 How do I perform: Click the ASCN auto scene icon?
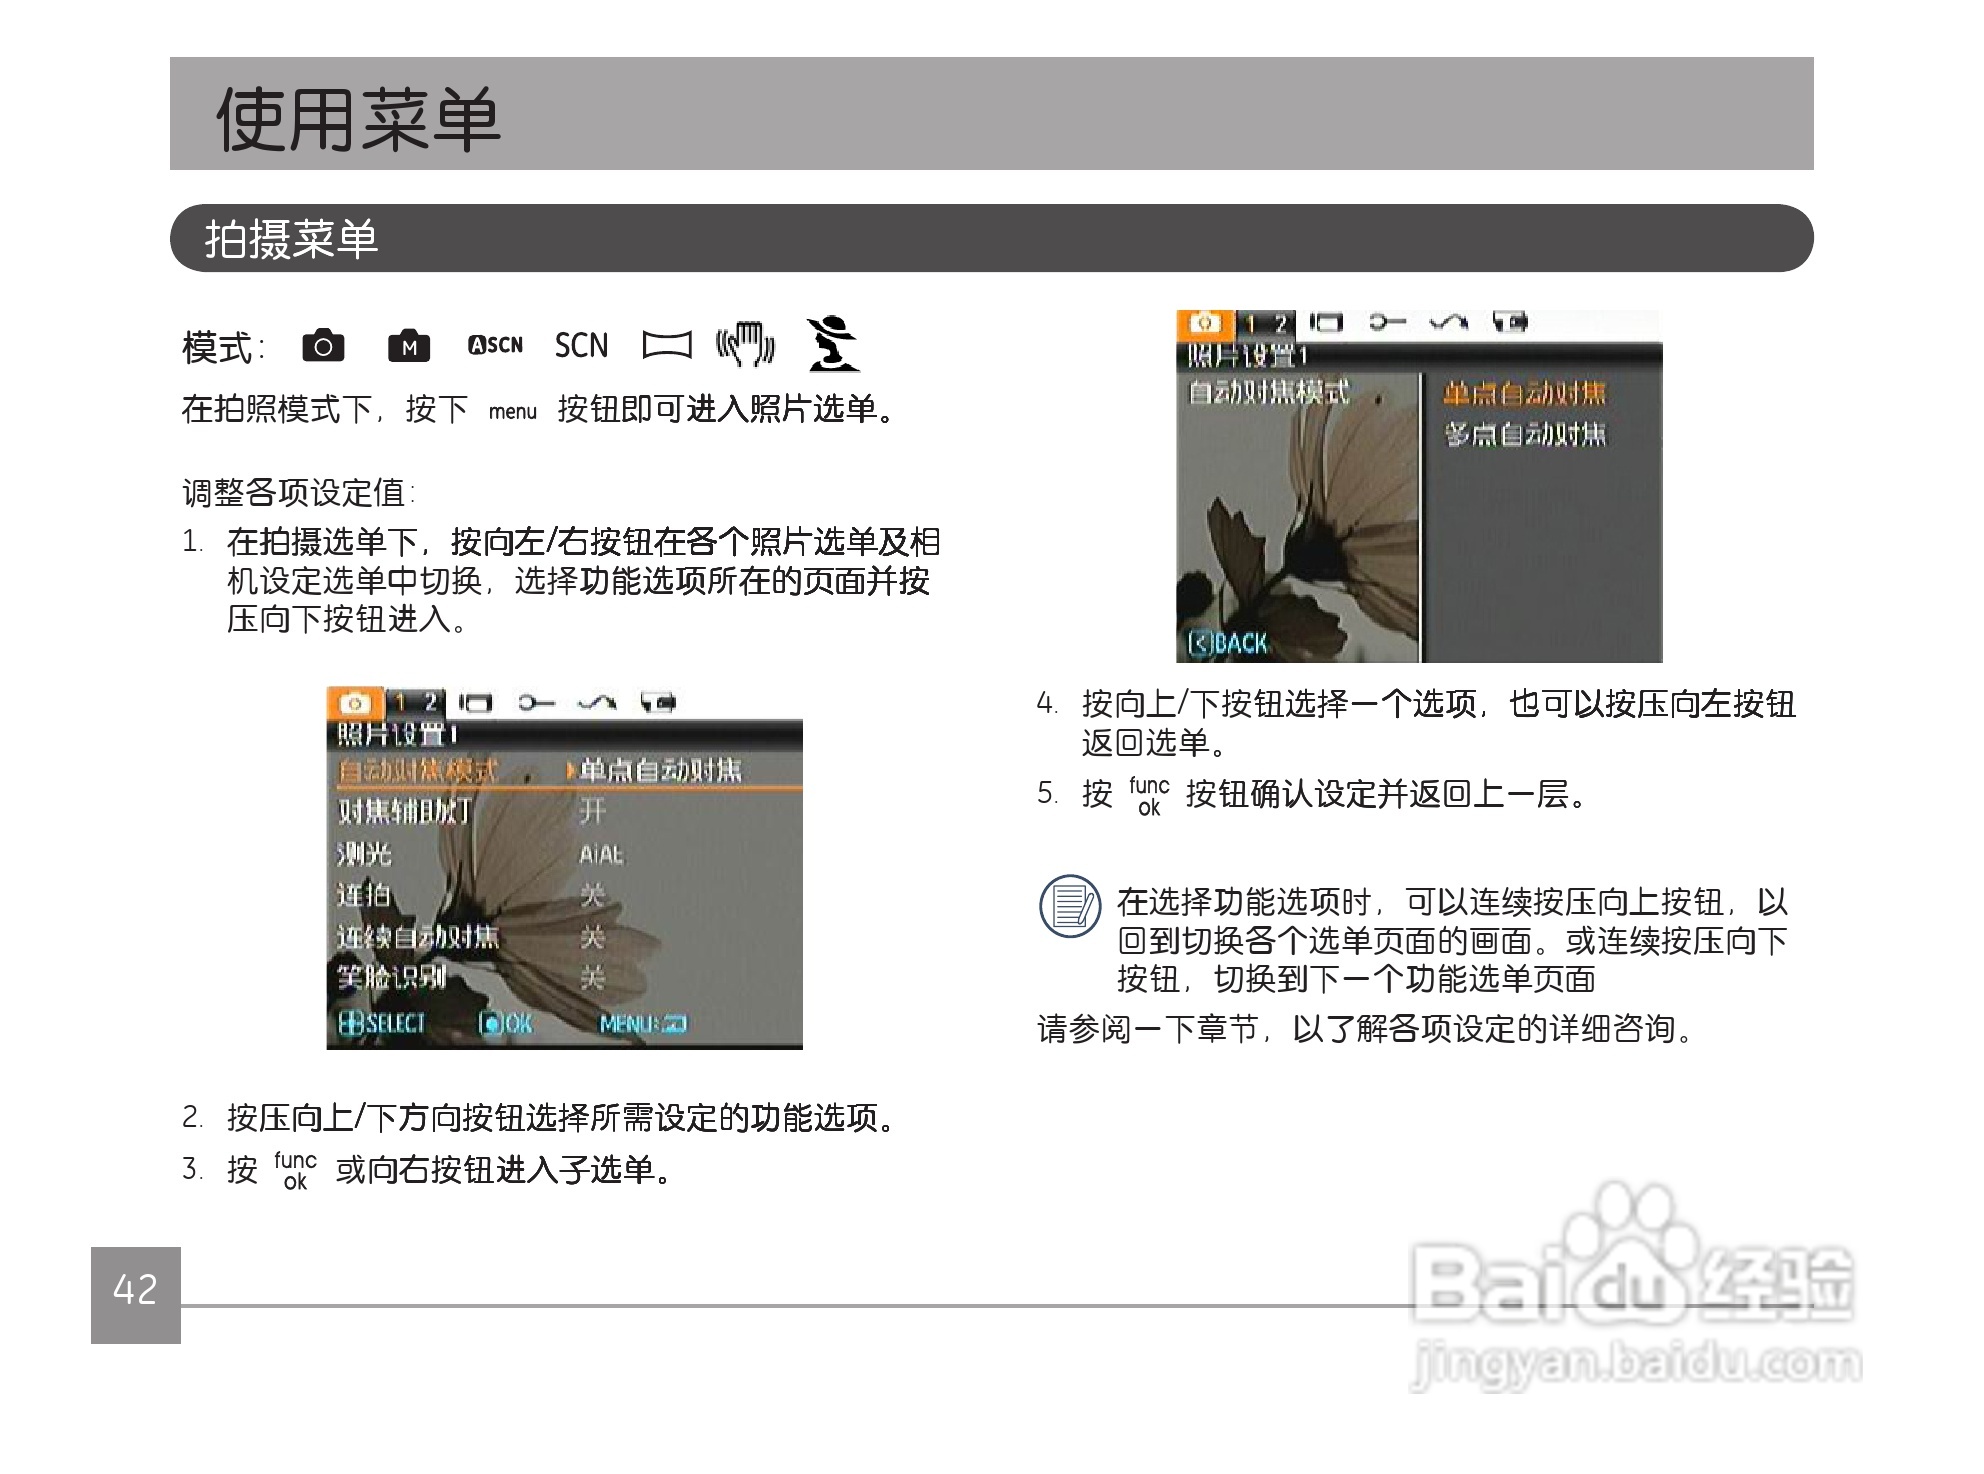(x=495, y=346)
